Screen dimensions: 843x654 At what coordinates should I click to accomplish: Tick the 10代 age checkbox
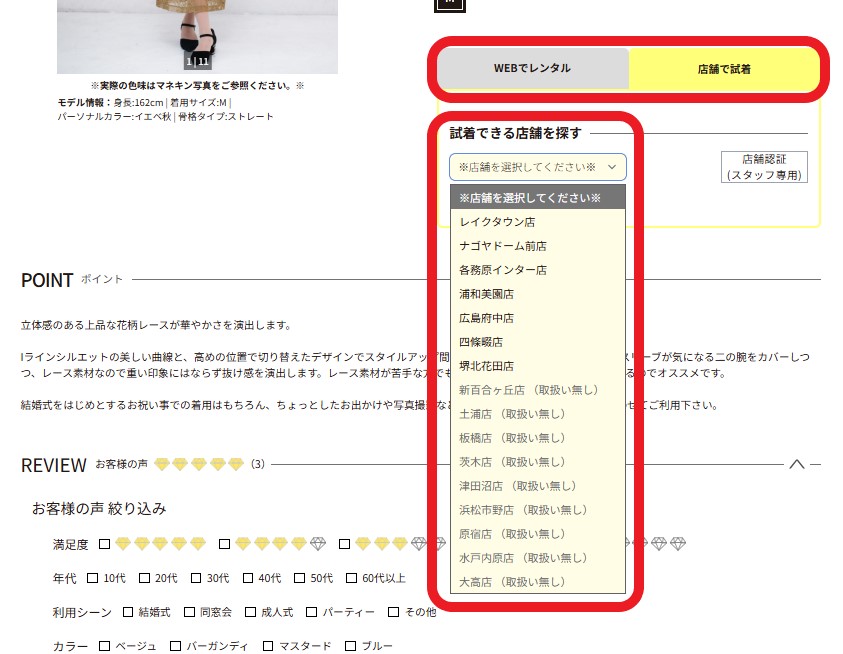(x=93, y=578)
